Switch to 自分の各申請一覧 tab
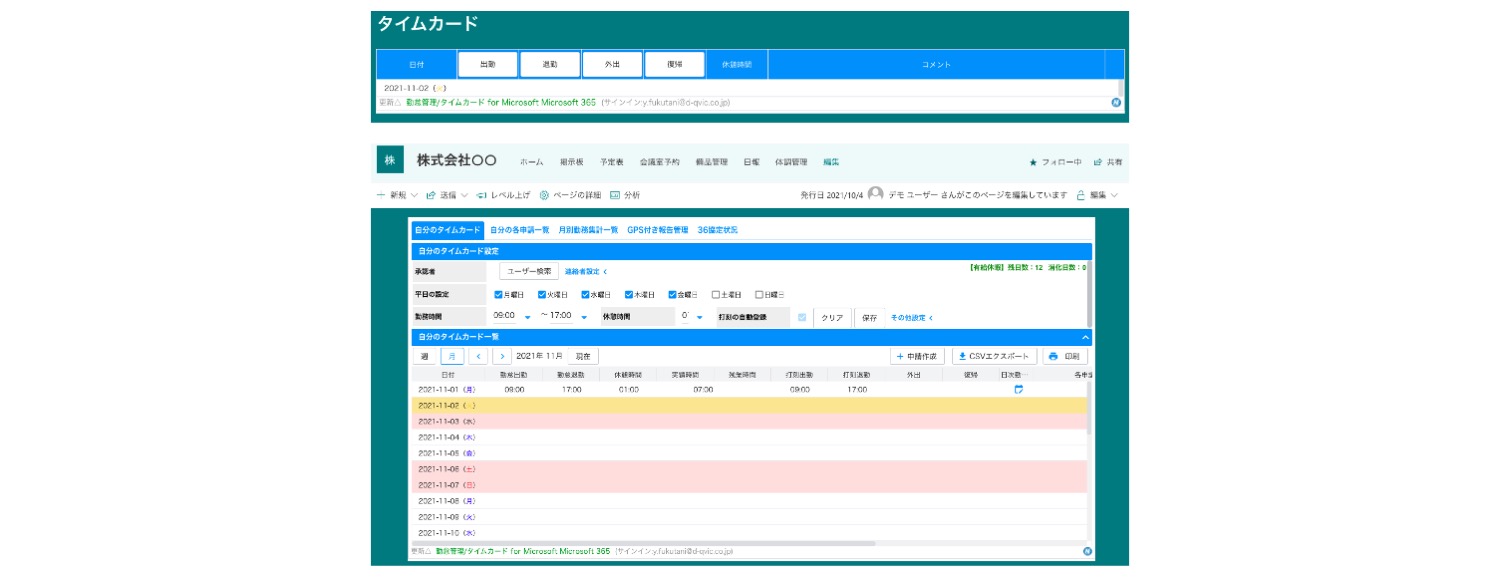The height and width of the screenshot is (584, 1500). (520, 230)
